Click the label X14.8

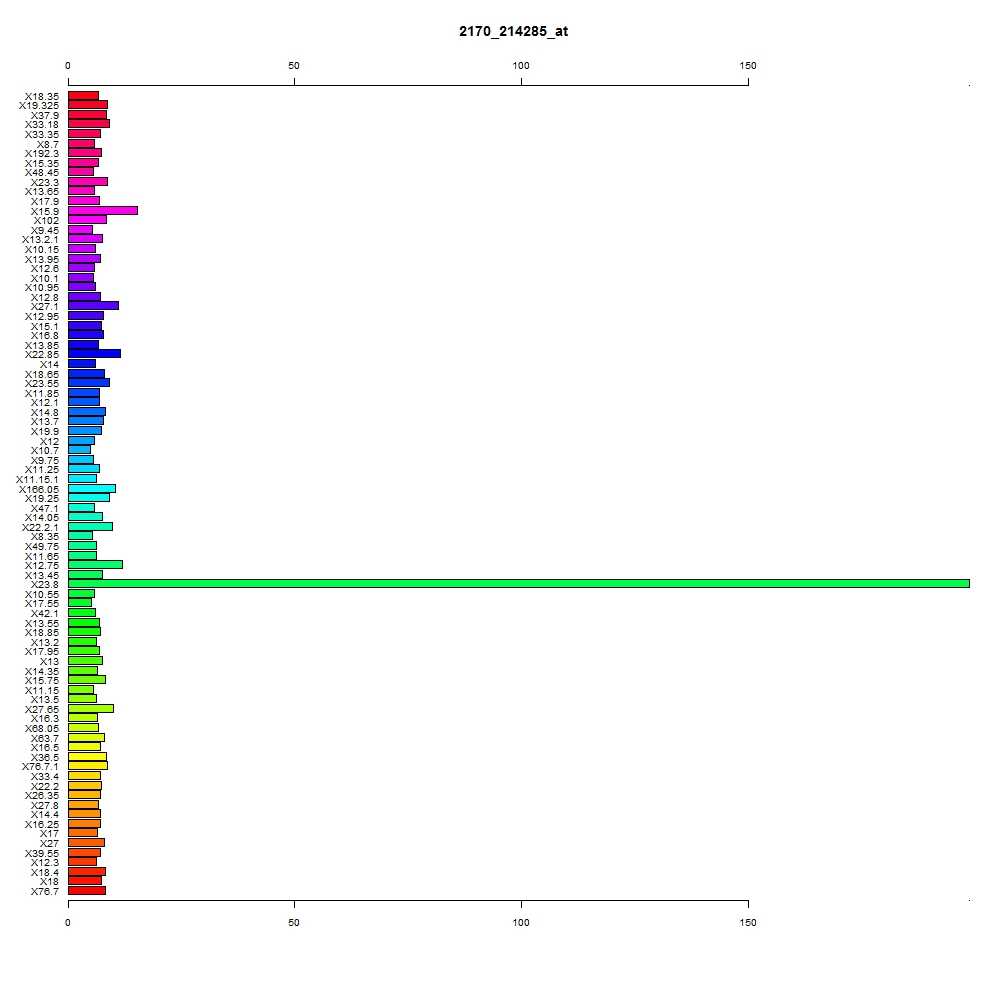tap(45, 413)
